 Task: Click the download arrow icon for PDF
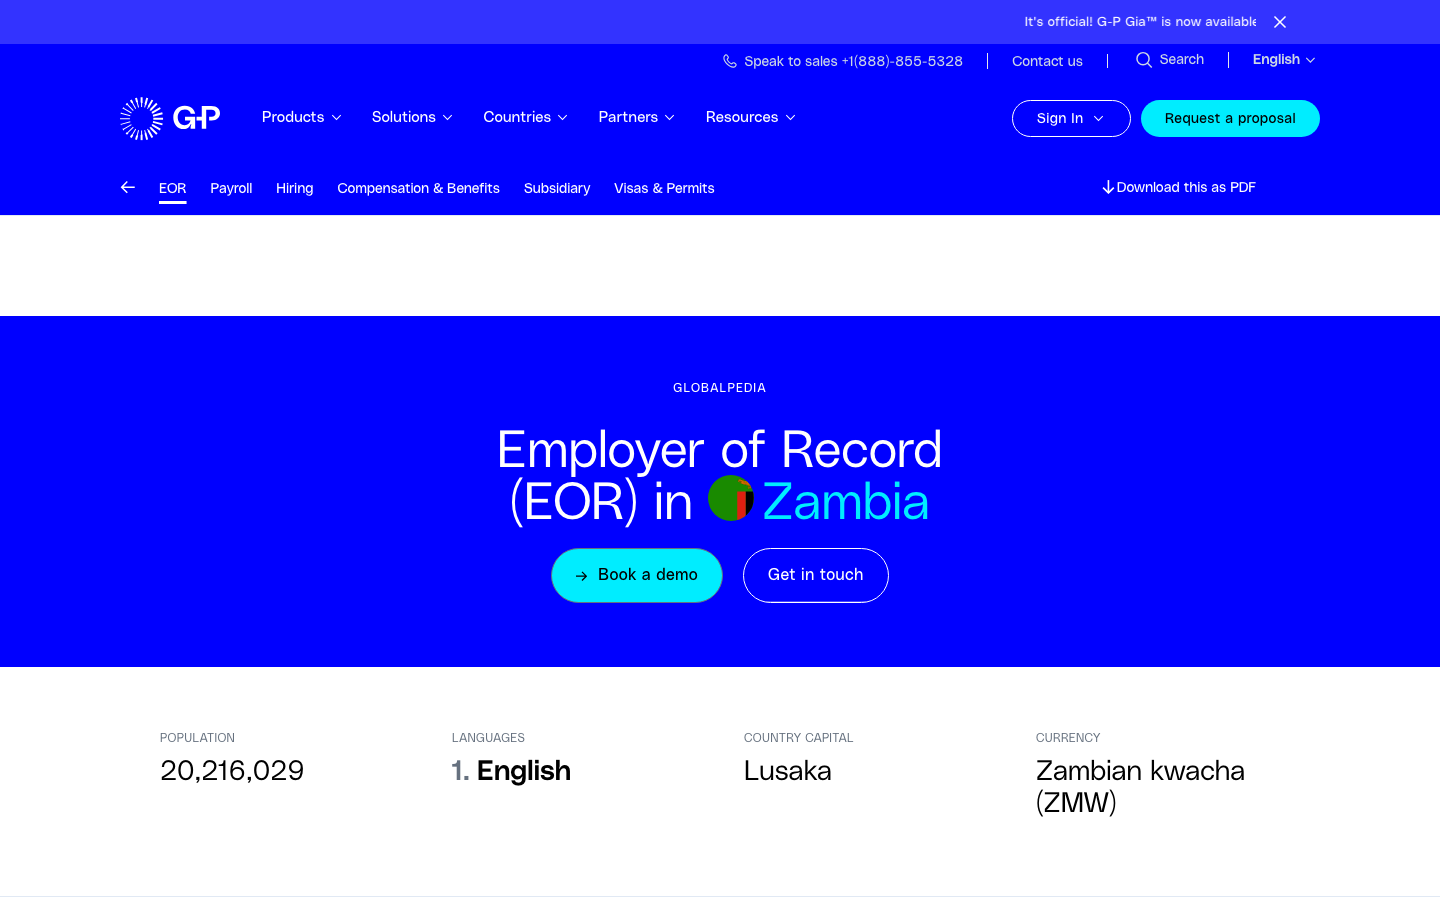[1108, 187]
